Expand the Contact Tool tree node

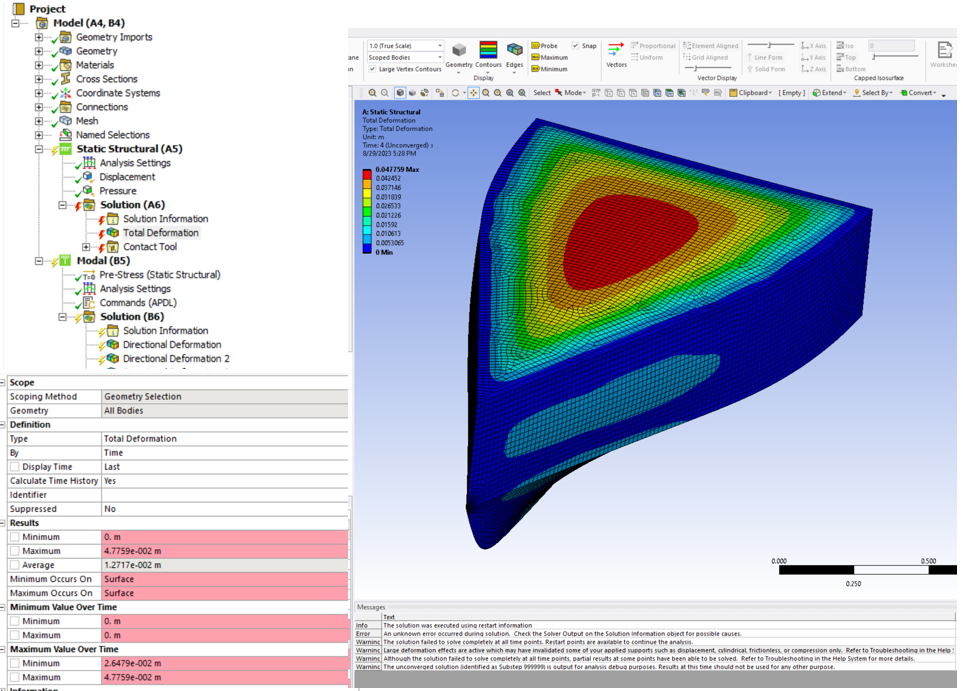86,247
